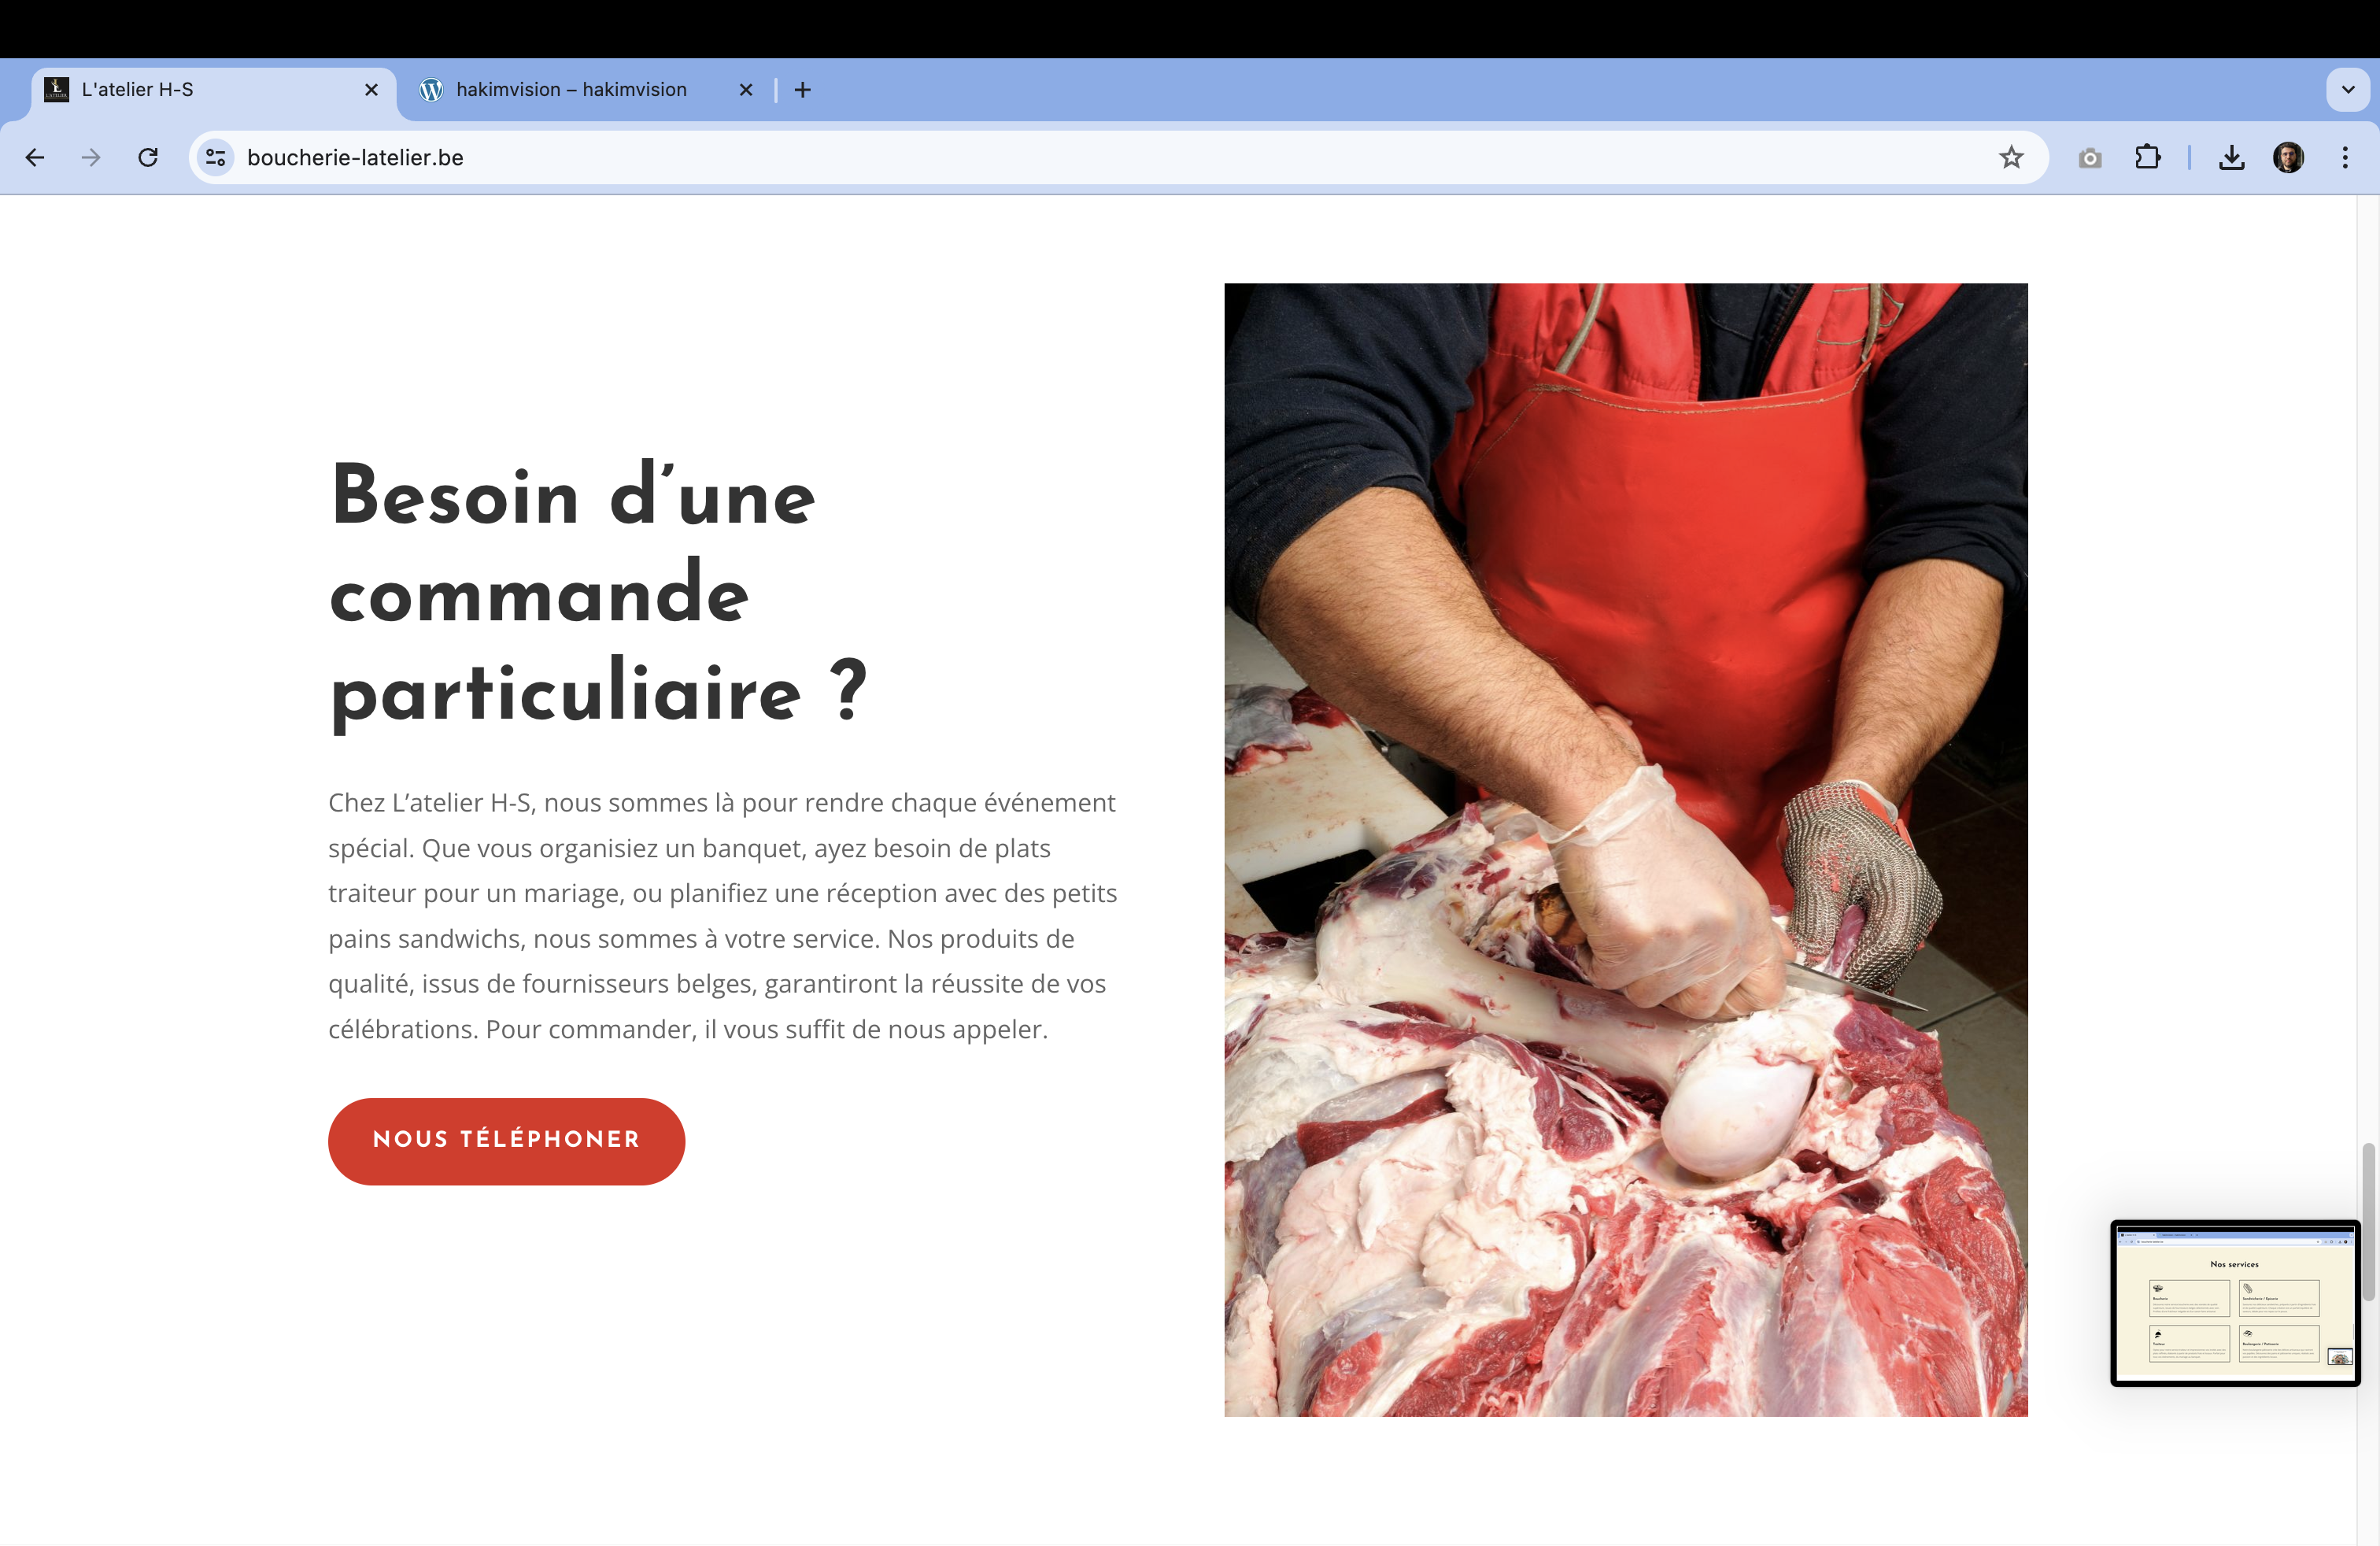Viewport: 2380px width, 1546px height.
Task: Bookmark this page with the star icon
Action: click(2011, 157)
